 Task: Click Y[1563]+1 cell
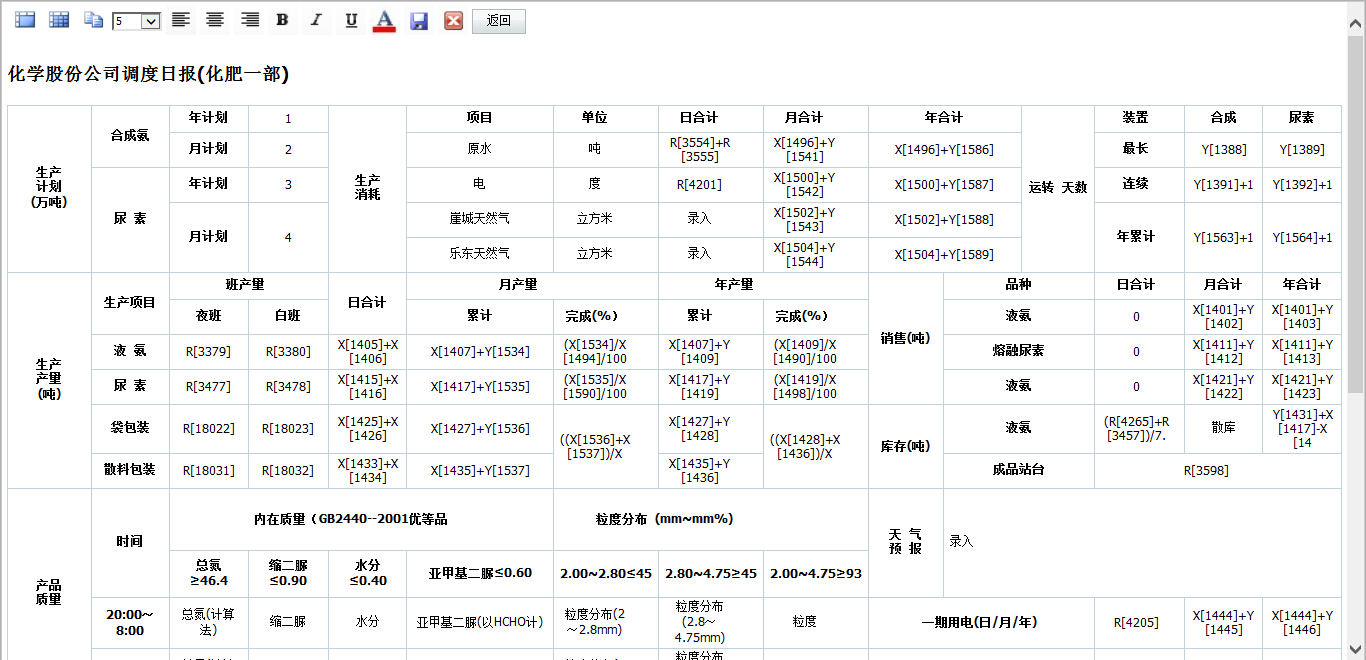tap(1223, 238)
